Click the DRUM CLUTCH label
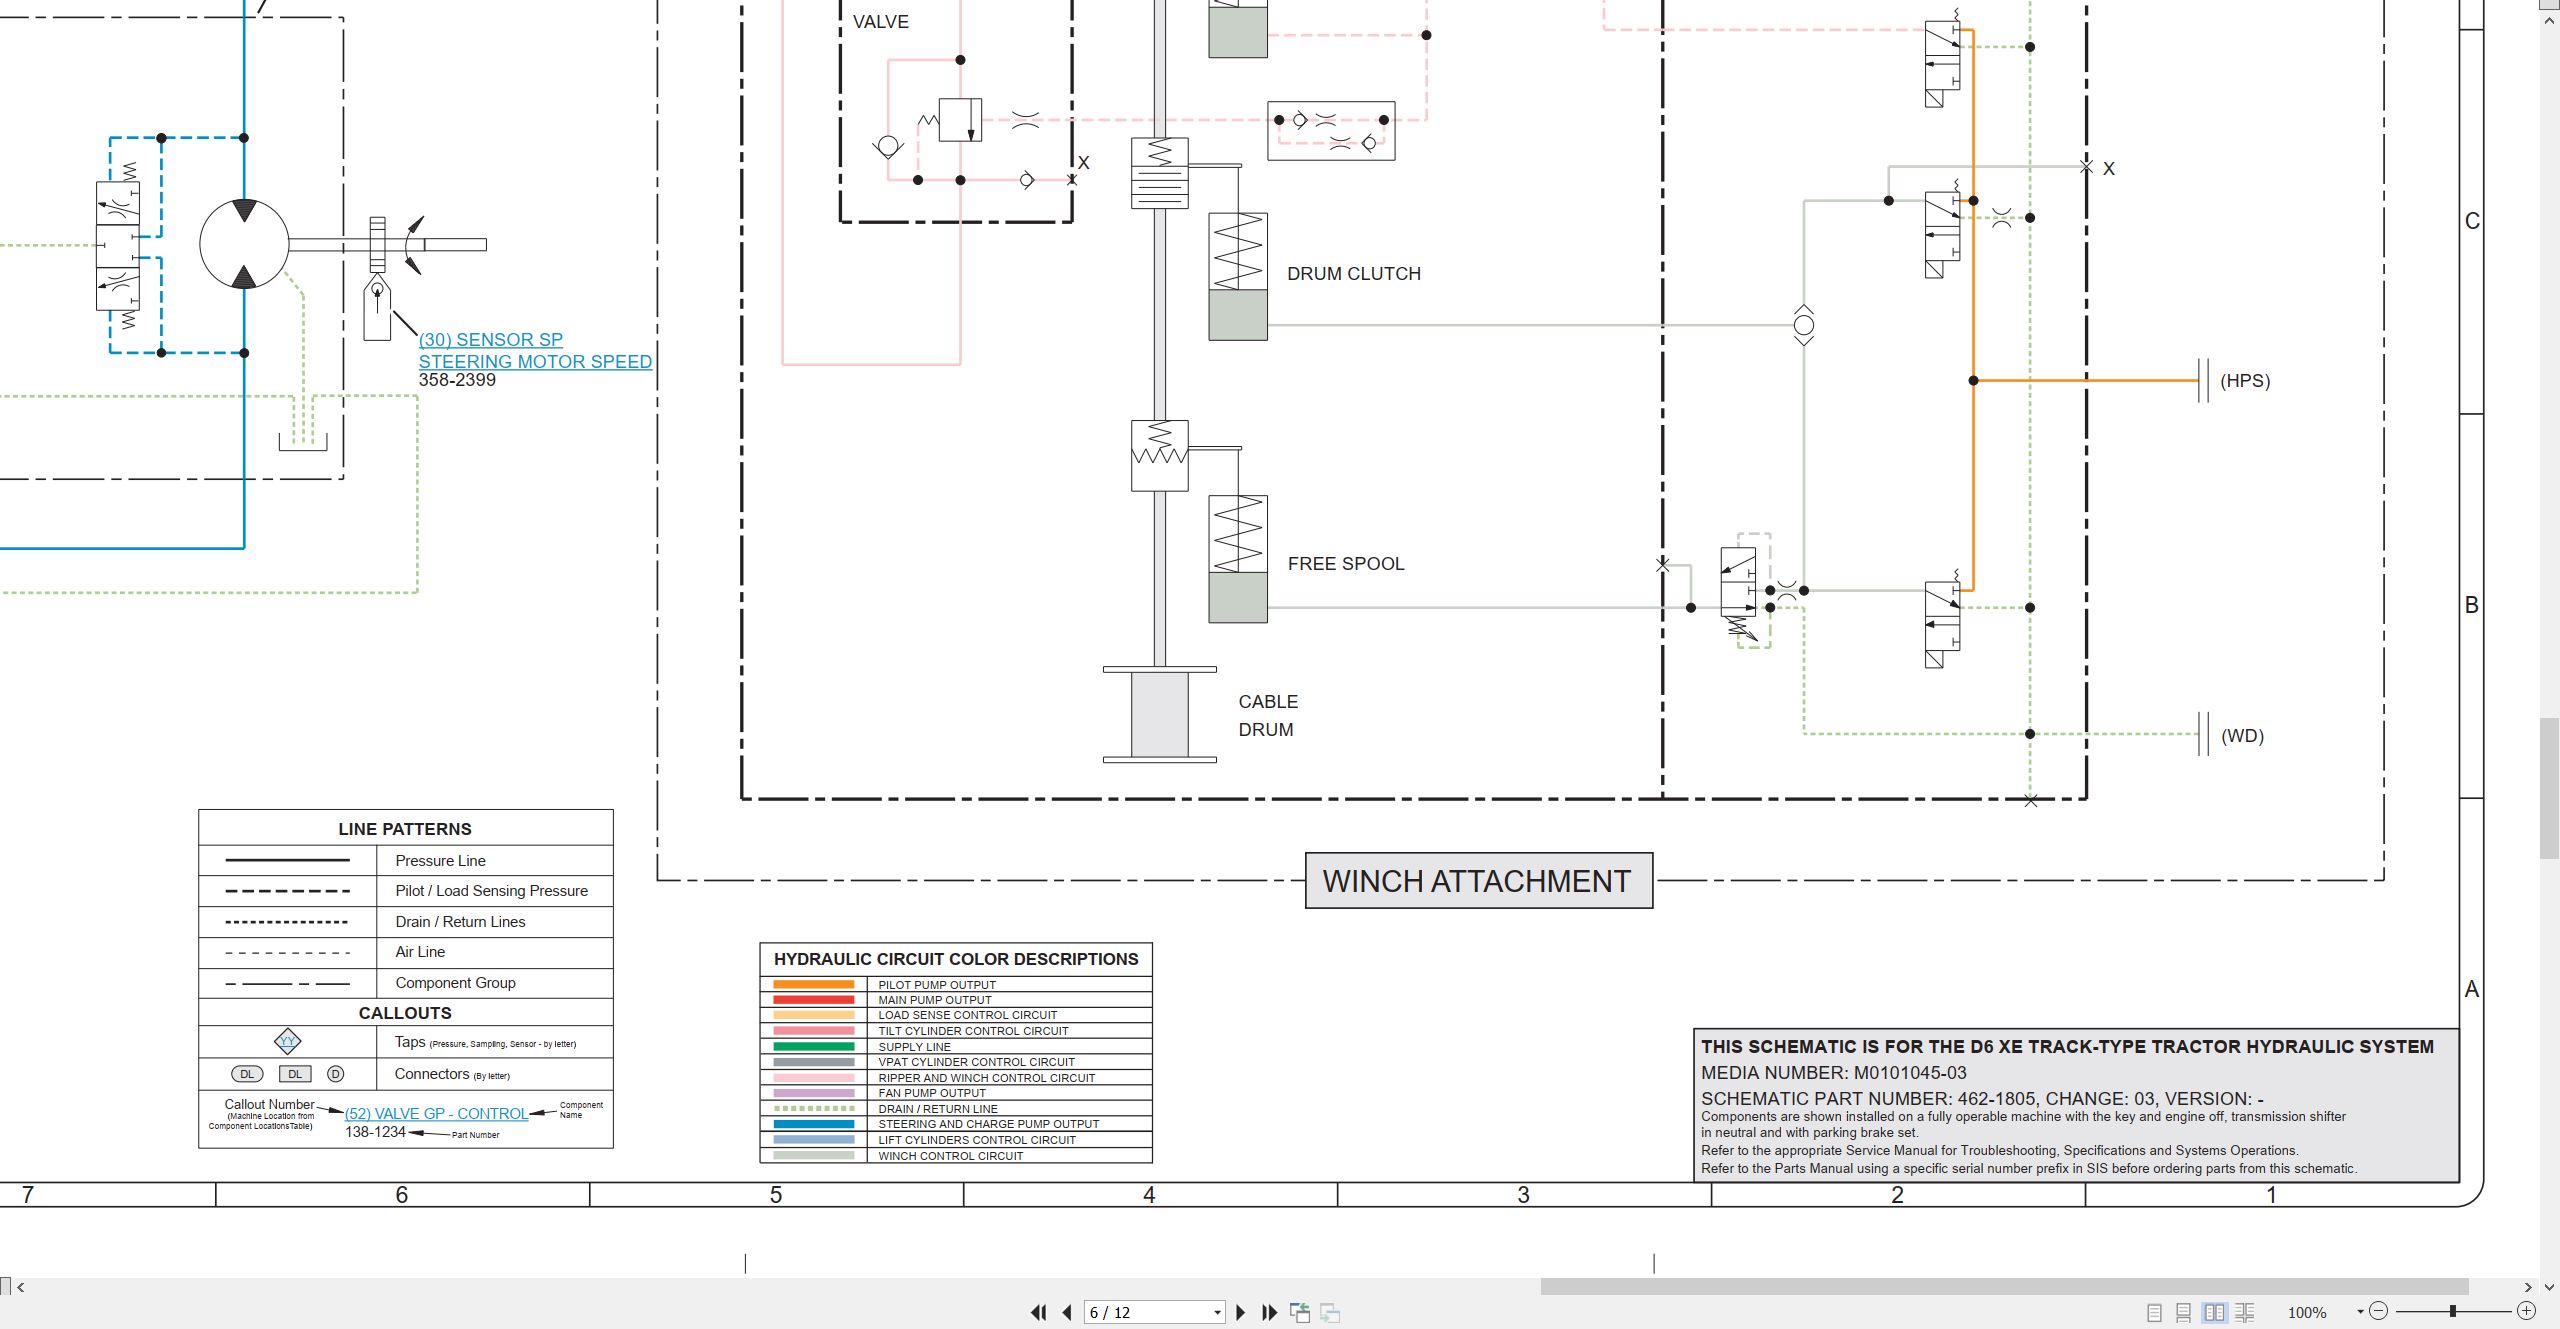This screenshot has height=1329, width=2560. pyautogui.click(x=1353, y=274)
